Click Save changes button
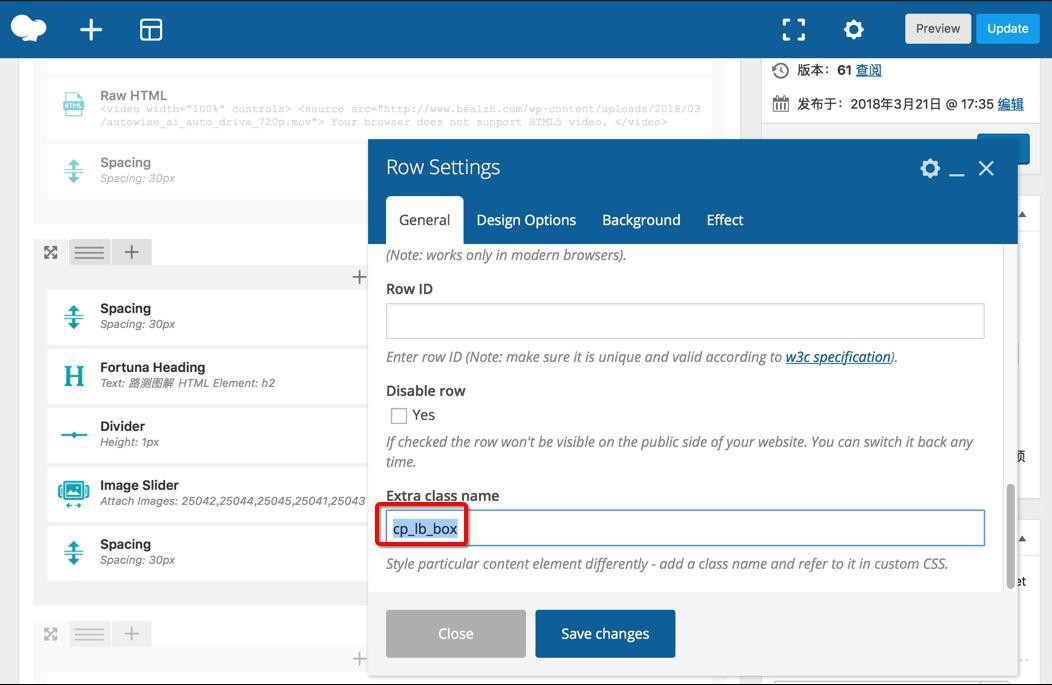The width and height of the screenshot is (1052, 685). [605, 633]
